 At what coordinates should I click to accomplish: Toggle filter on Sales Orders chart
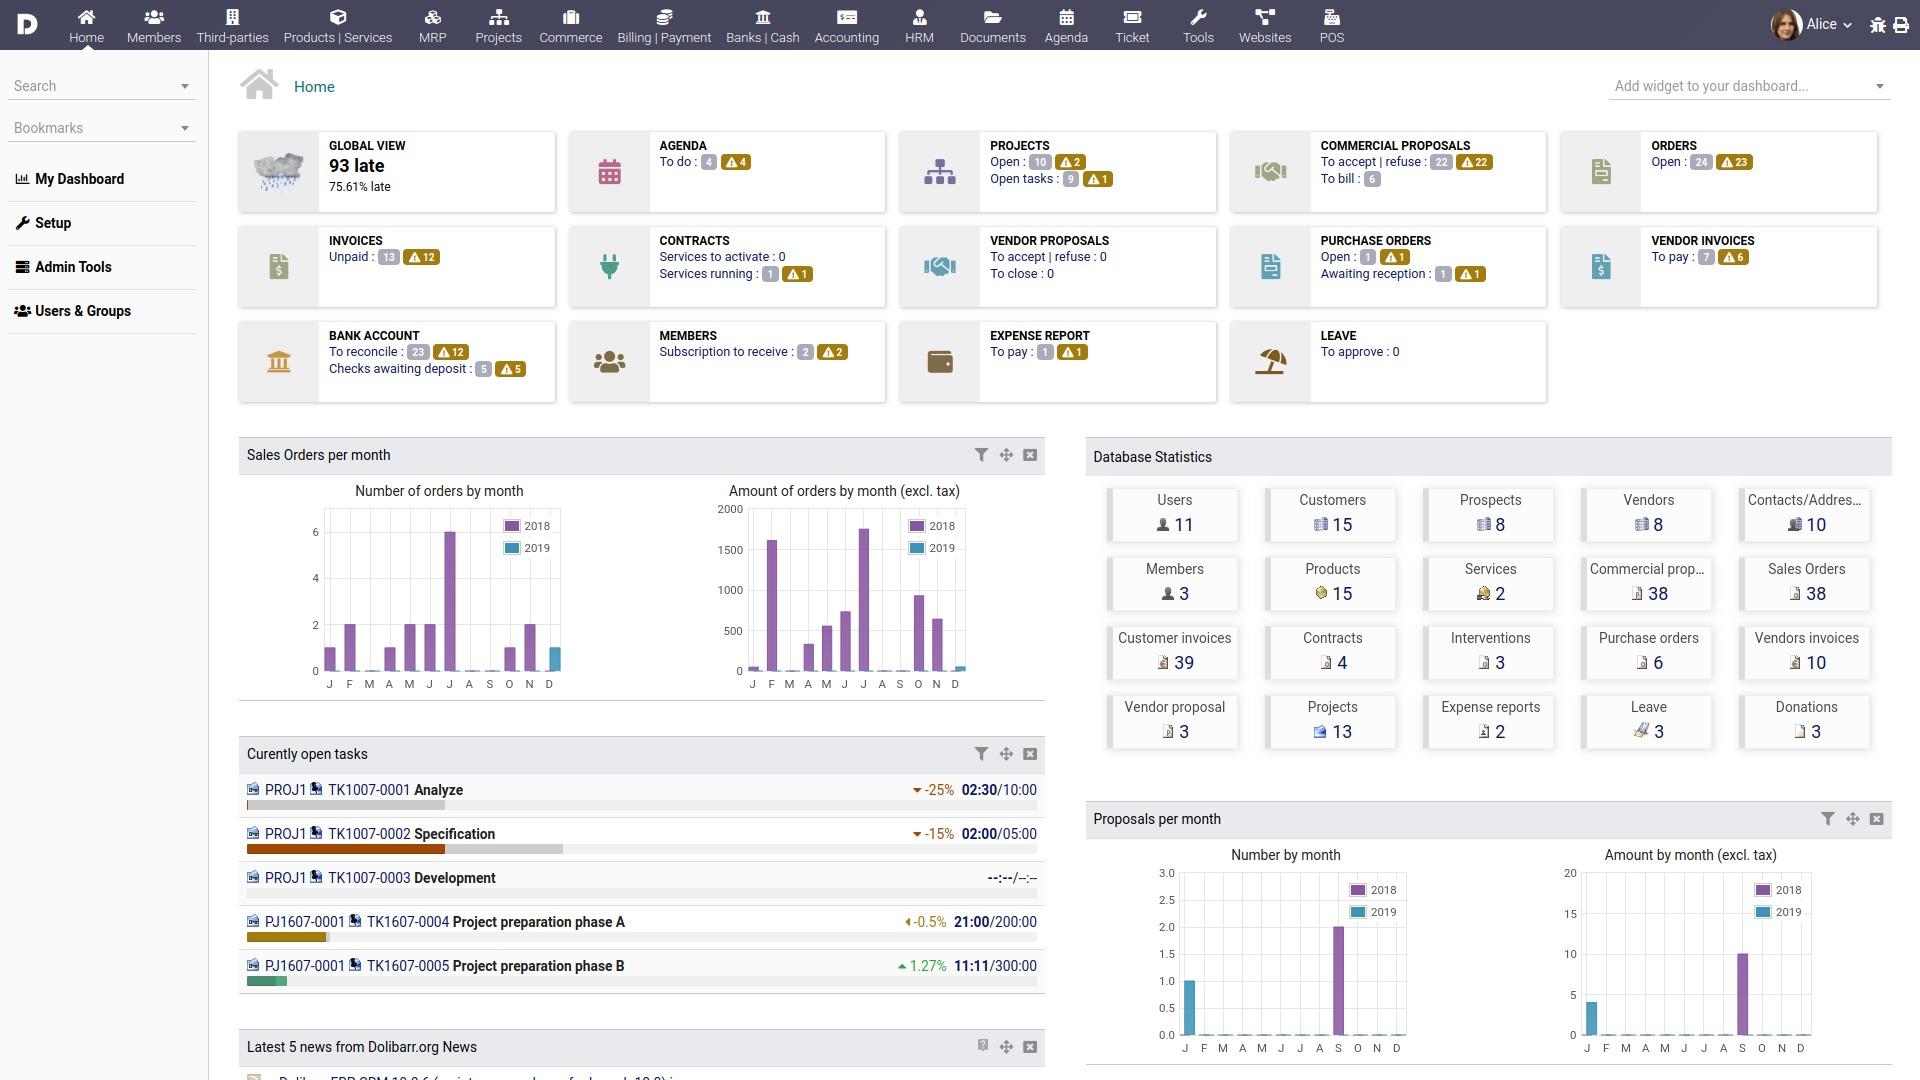tap(980, 455)
